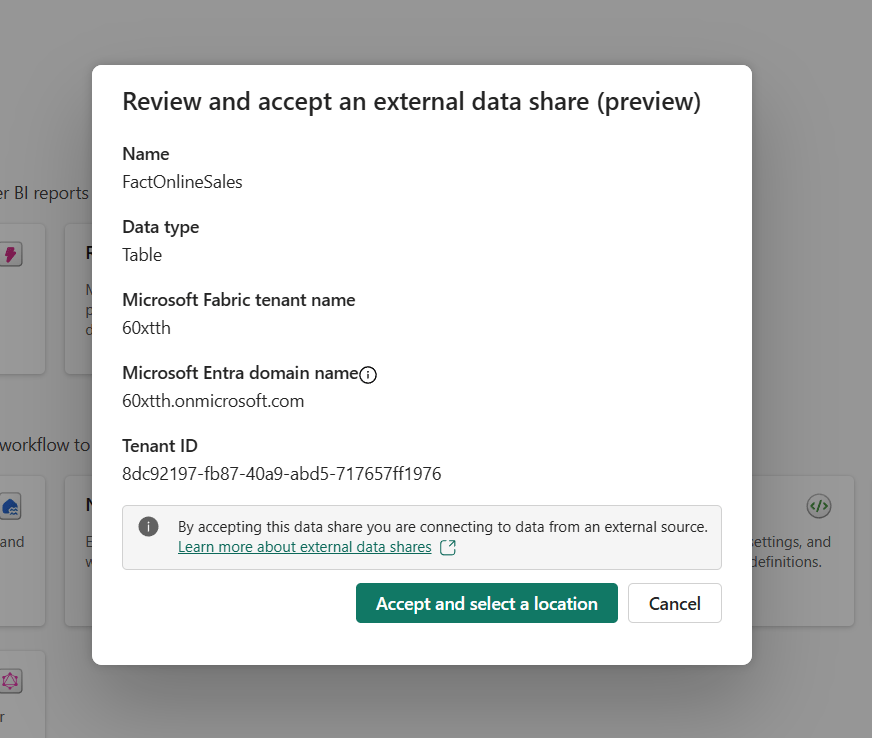This screenshot has height=738, width=872.
Task: Click the external link icon after Learn more
Action: 448,548
